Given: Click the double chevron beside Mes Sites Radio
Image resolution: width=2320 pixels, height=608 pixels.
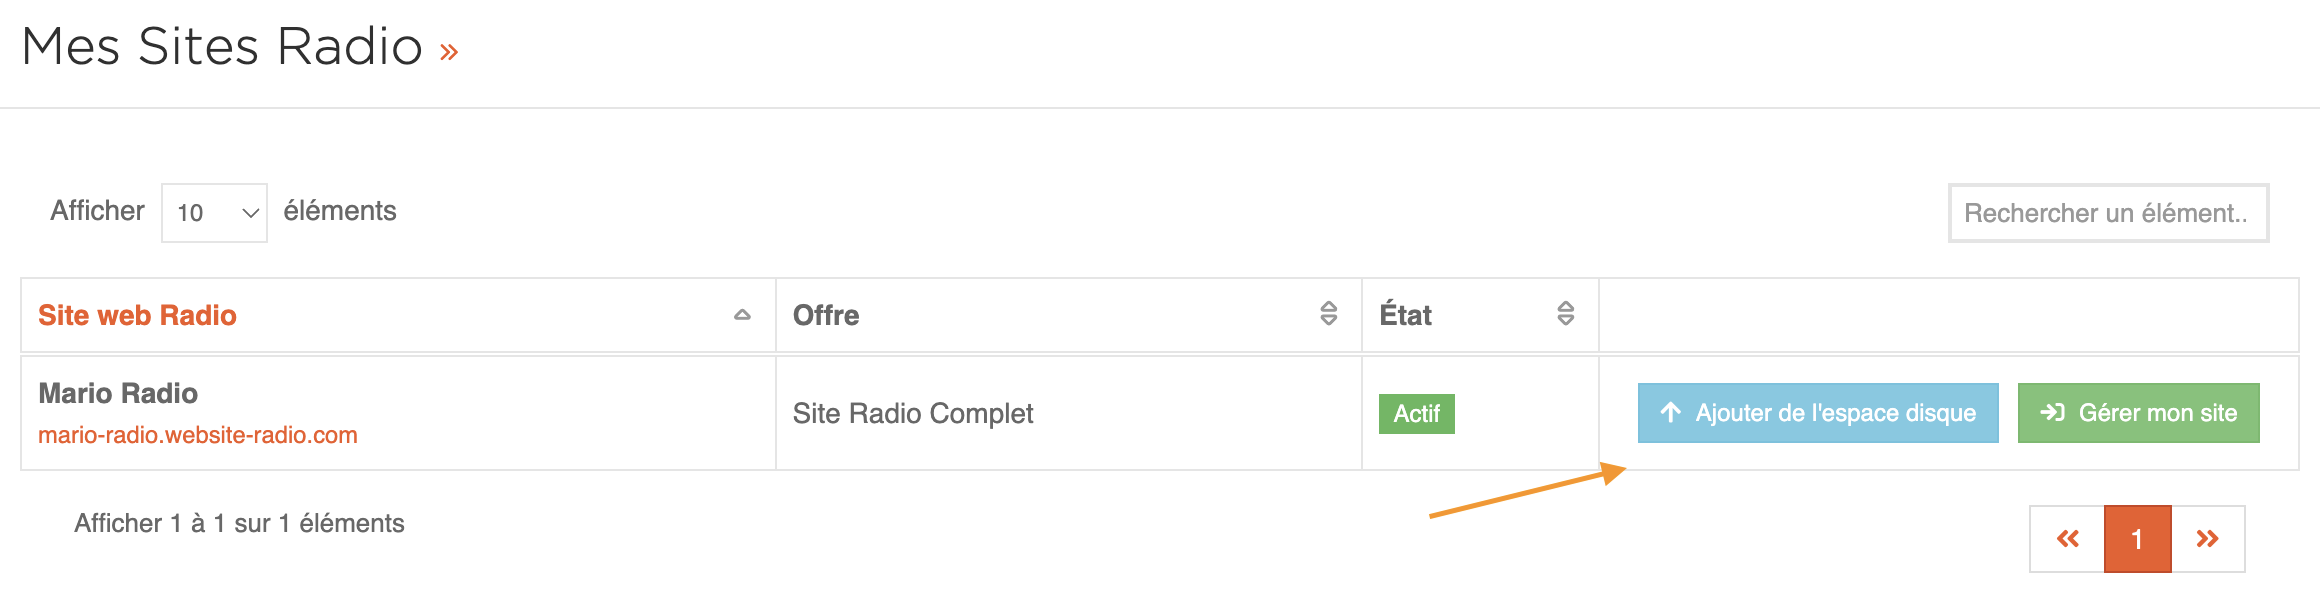Looking at the screenshot, I should [x=449, y=52].
